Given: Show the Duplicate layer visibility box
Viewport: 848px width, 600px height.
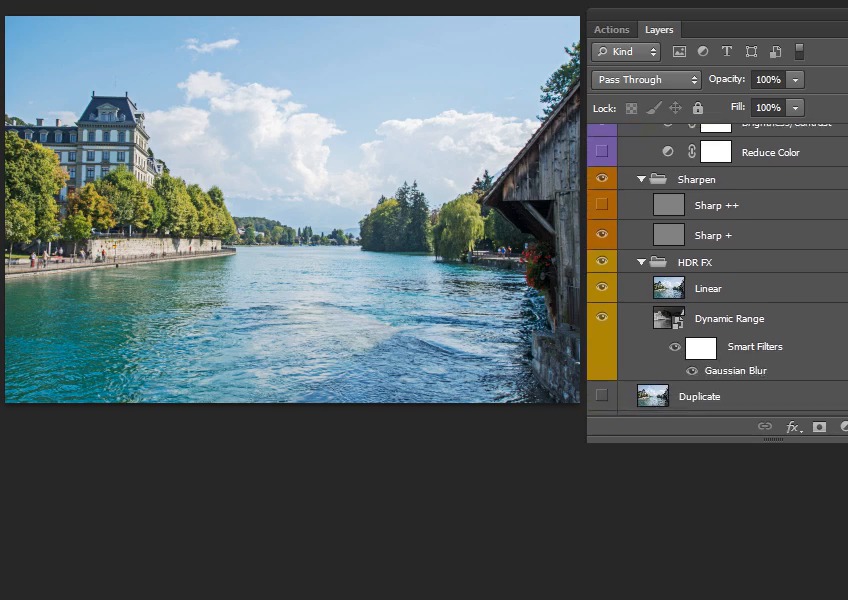Looking at the screenshot, I should 602,395.
